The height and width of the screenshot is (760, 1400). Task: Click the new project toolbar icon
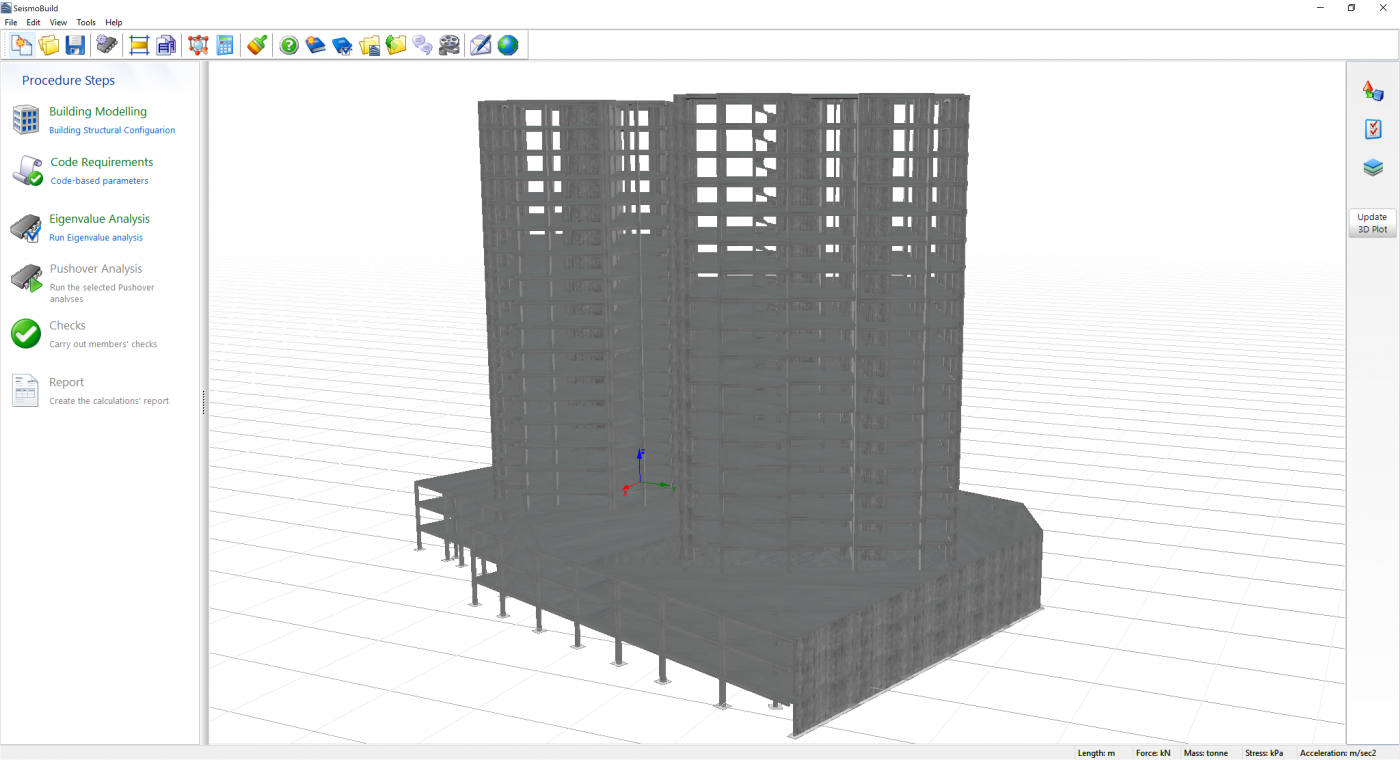pyautogui.click(x=22, y=45)
